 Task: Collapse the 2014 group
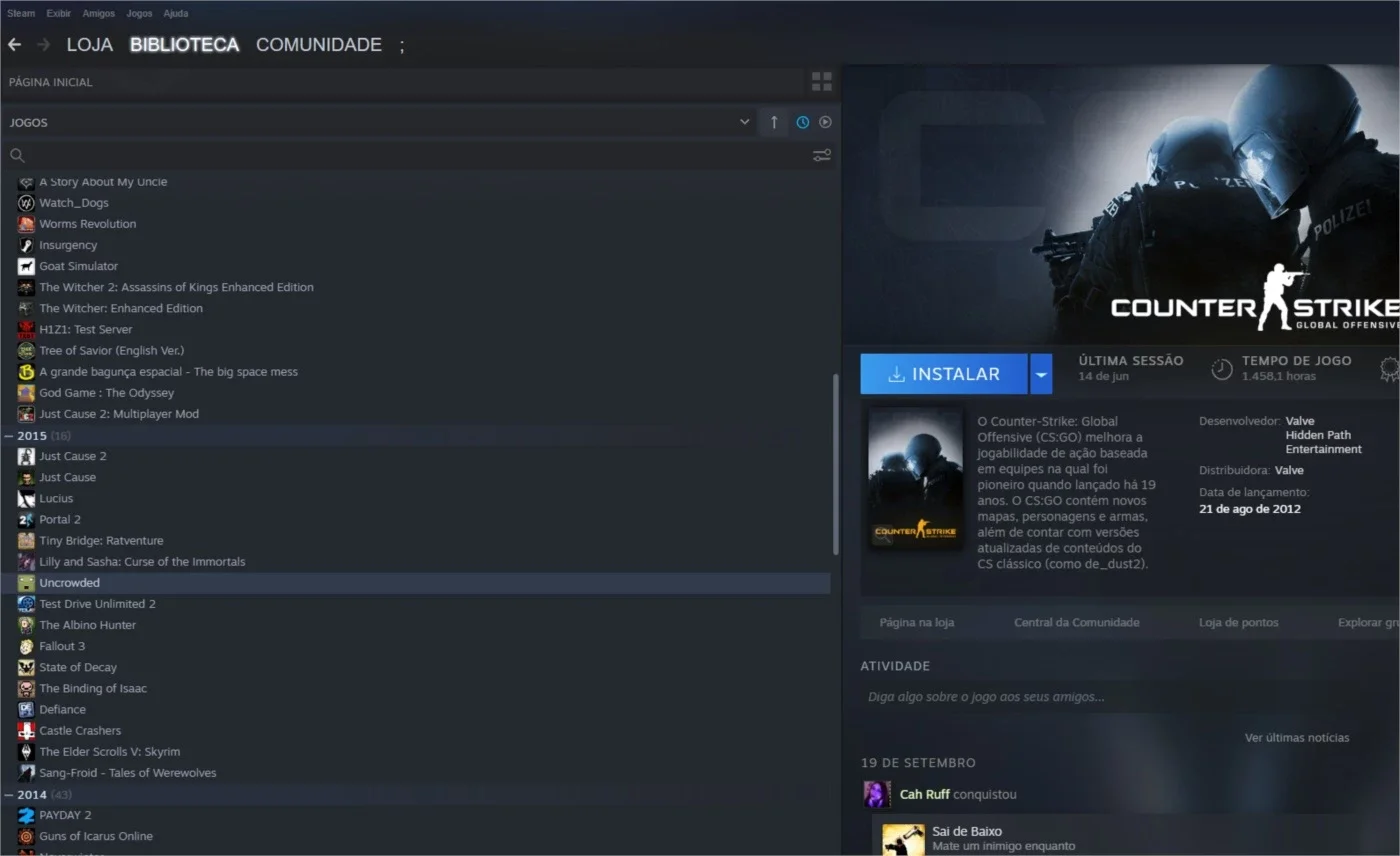pyautogui.click(x=9, y=795)
